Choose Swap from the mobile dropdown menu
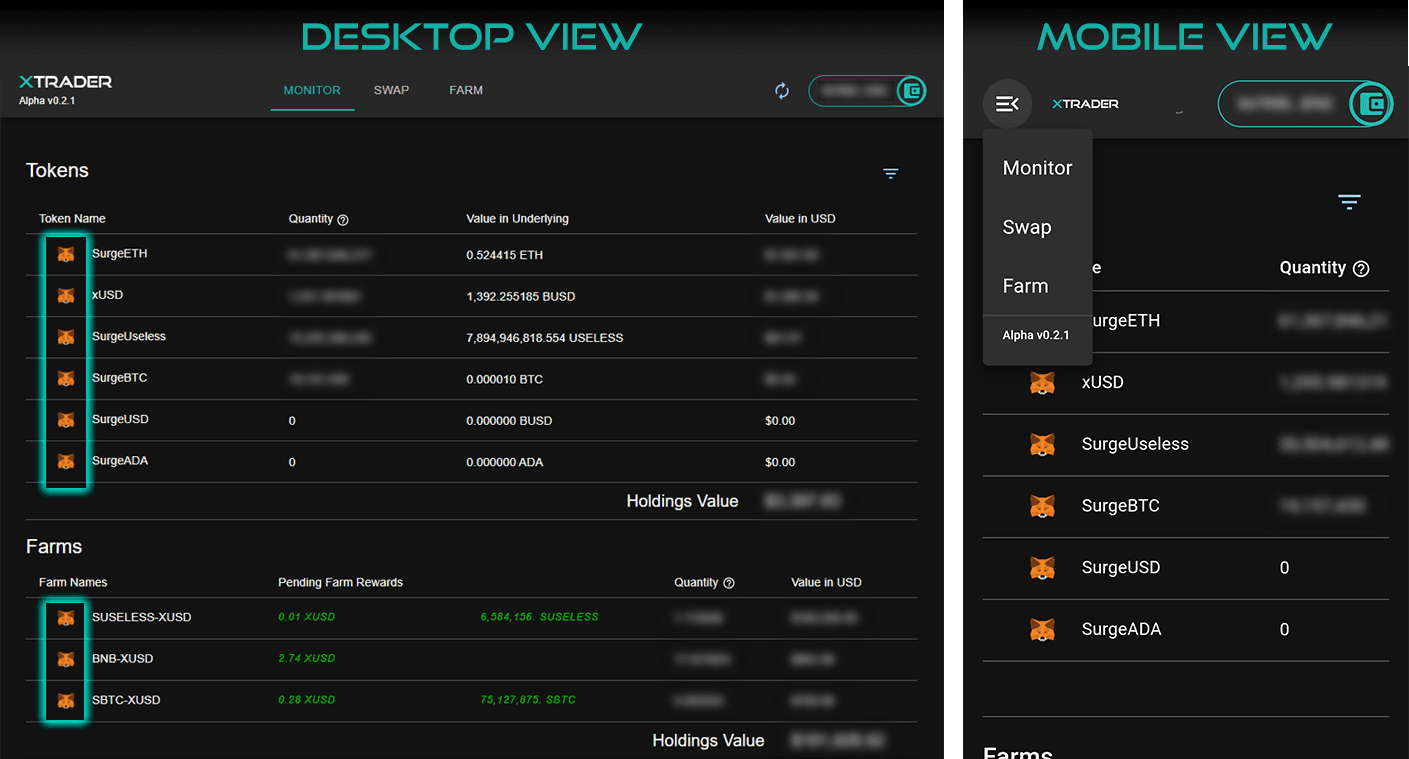Viewport: 1409px width, 759px height. click(1027, 227)
